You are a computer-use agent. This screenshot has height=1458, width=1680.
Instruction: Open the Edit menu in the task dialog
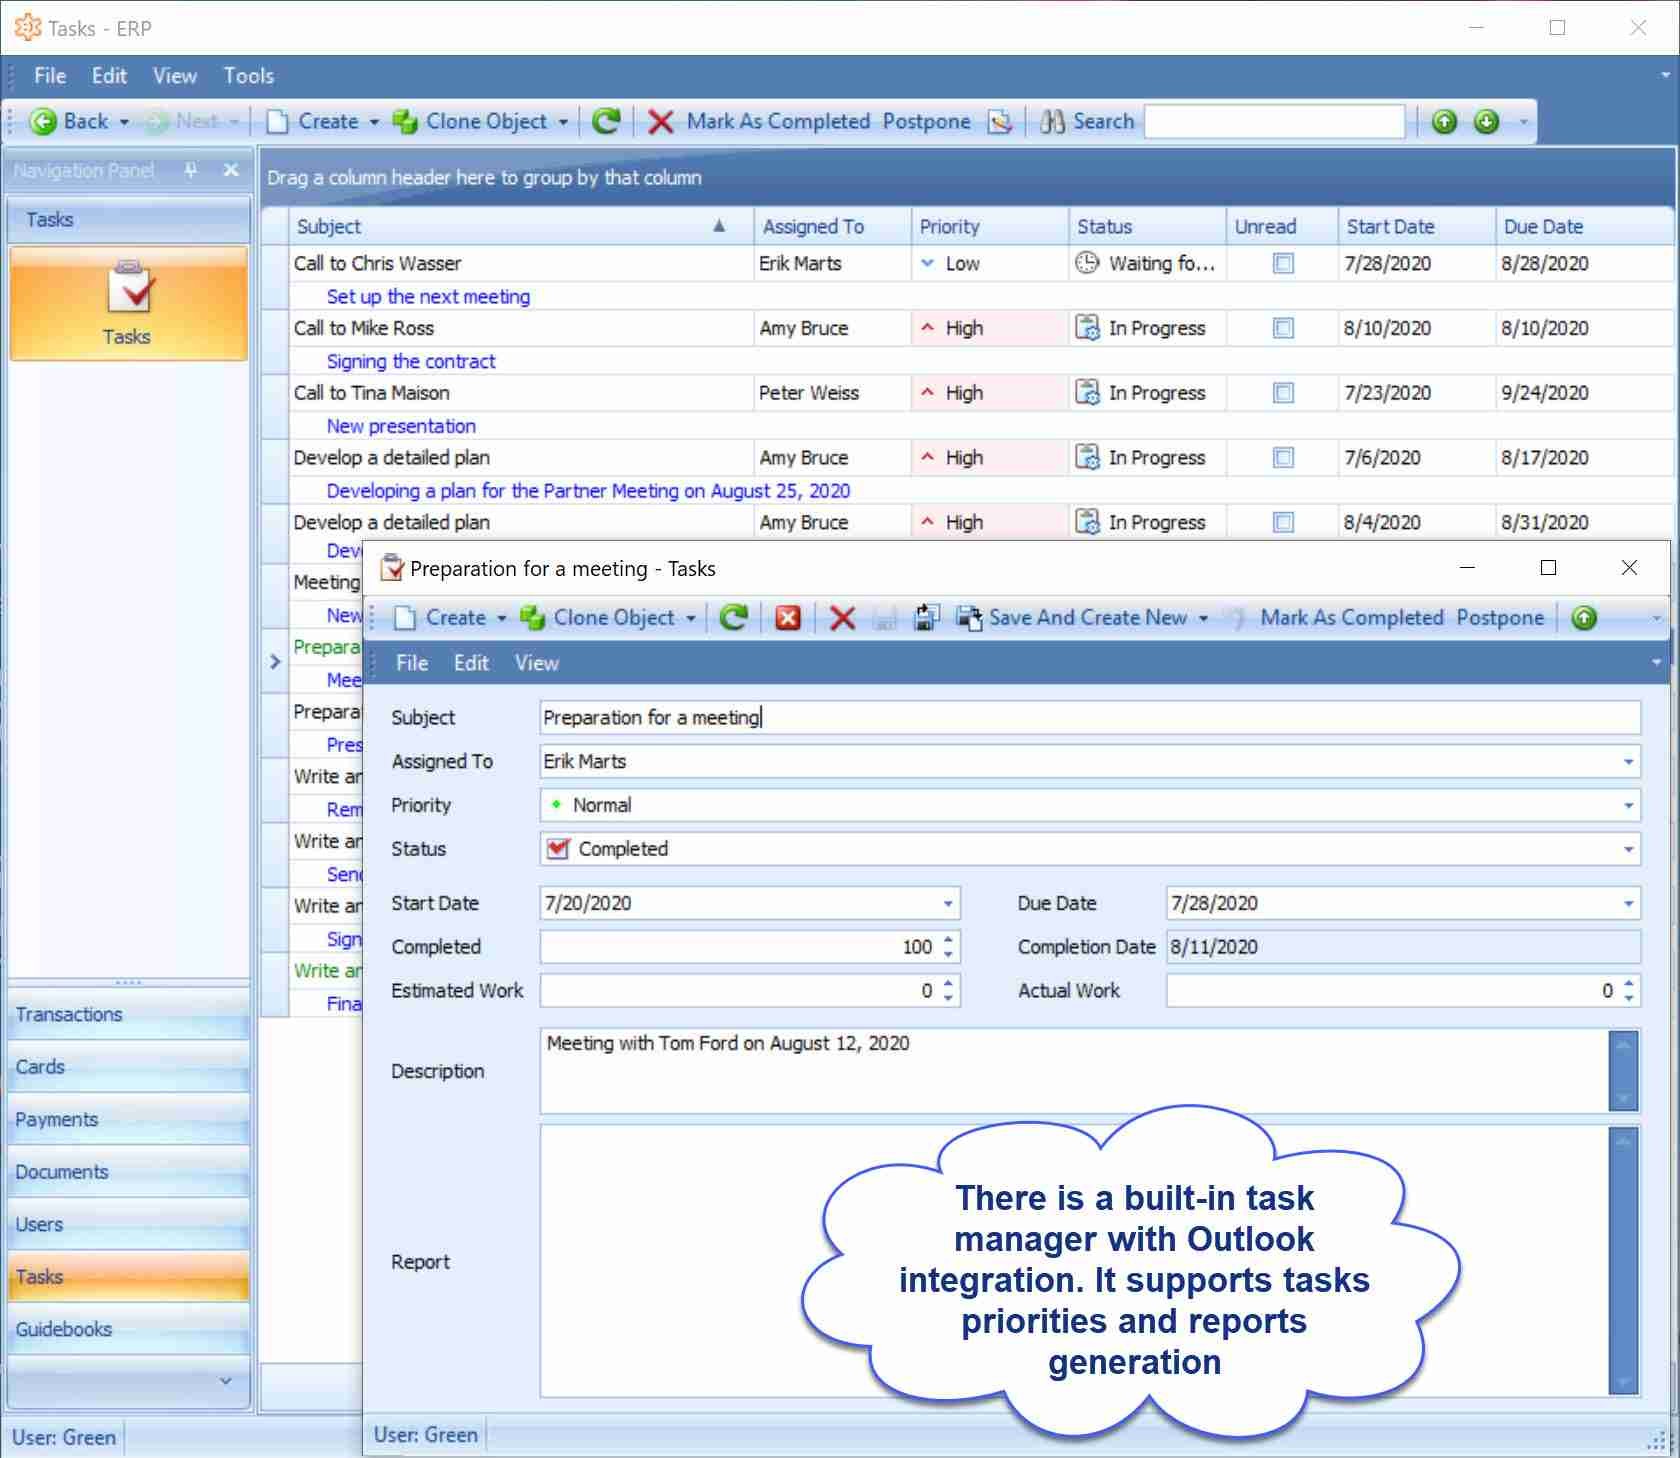[x=471, y=663]
